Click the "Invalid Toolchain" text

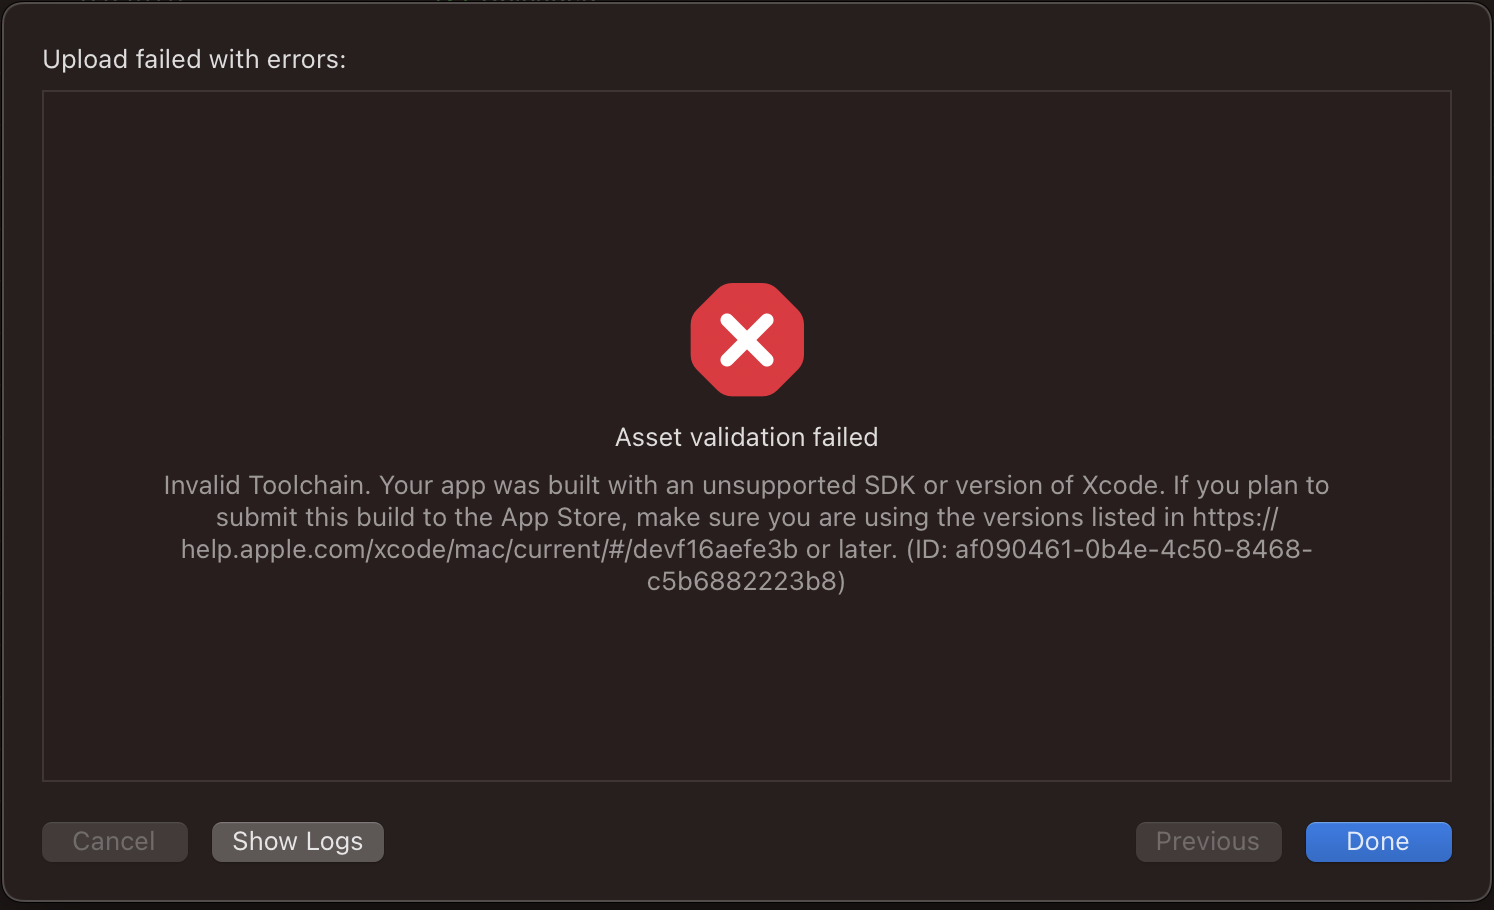pos(266,485)
